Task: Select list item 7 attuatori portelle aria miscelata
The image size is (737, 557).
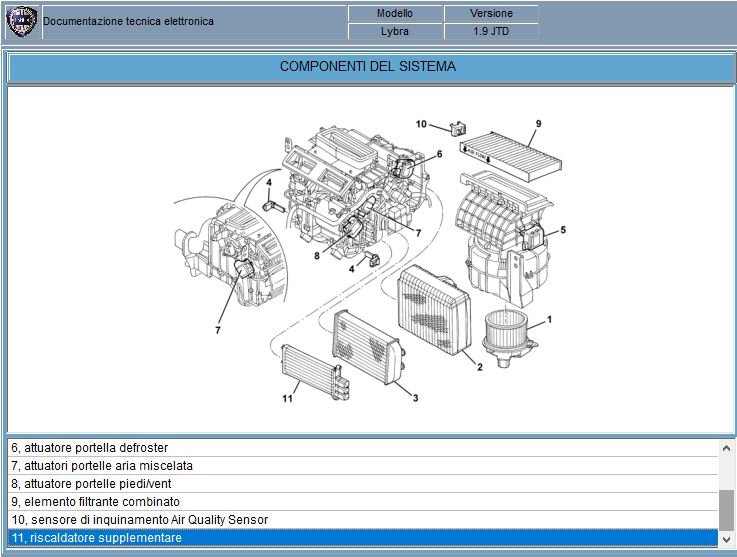Action: pos(360,465)
